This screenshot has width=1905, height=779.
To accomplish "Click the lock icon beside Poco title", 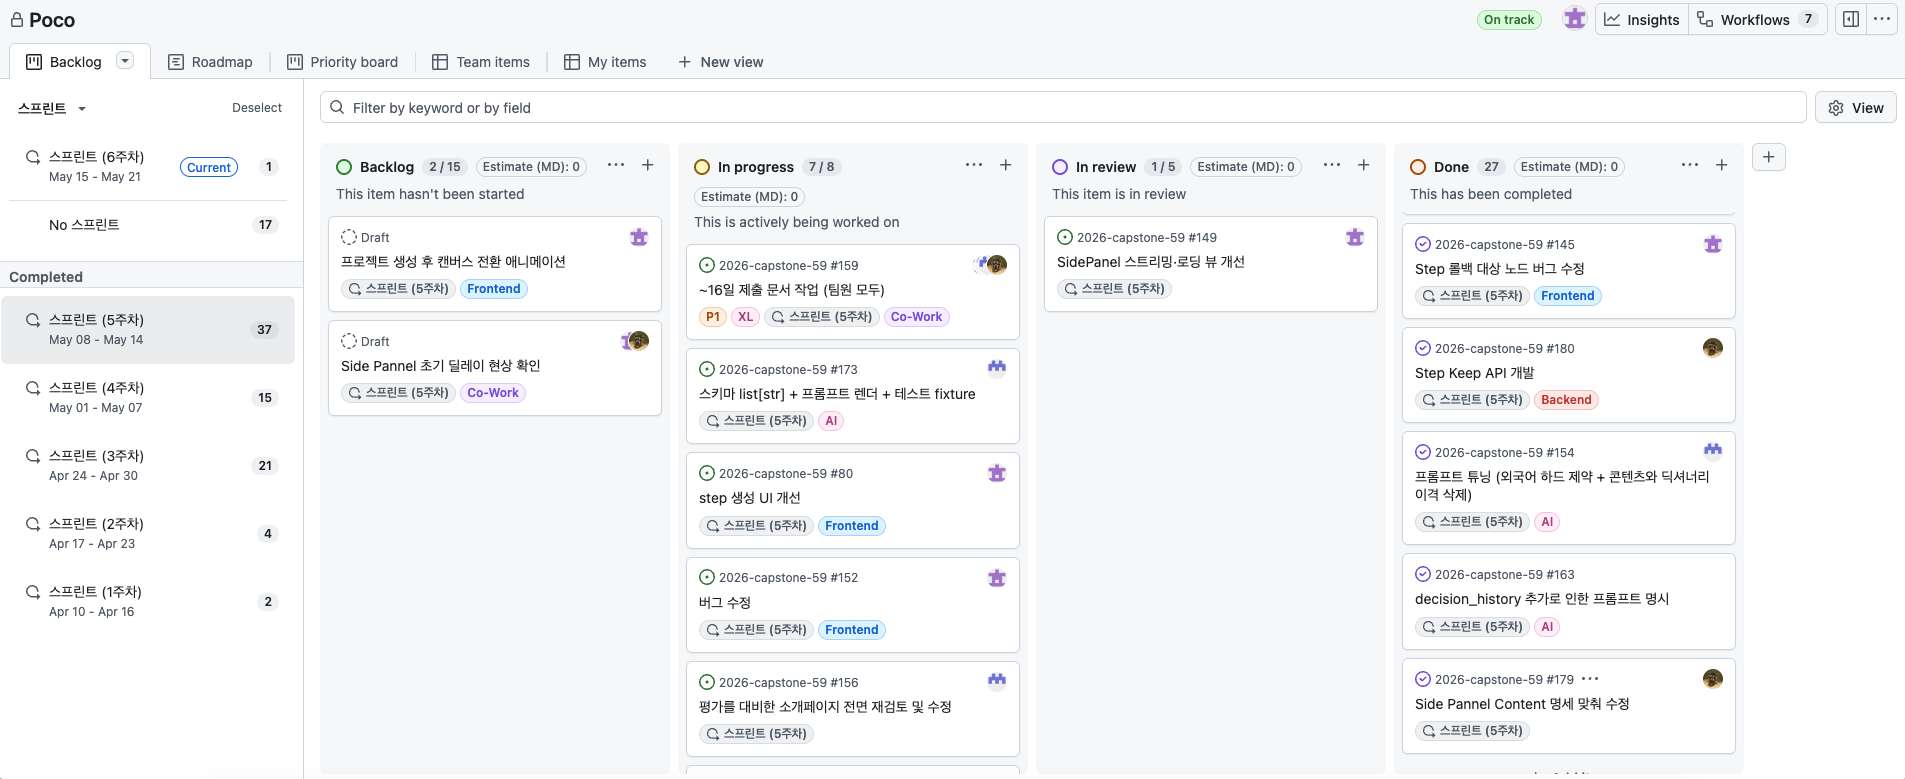I will (x=17, y=19).
